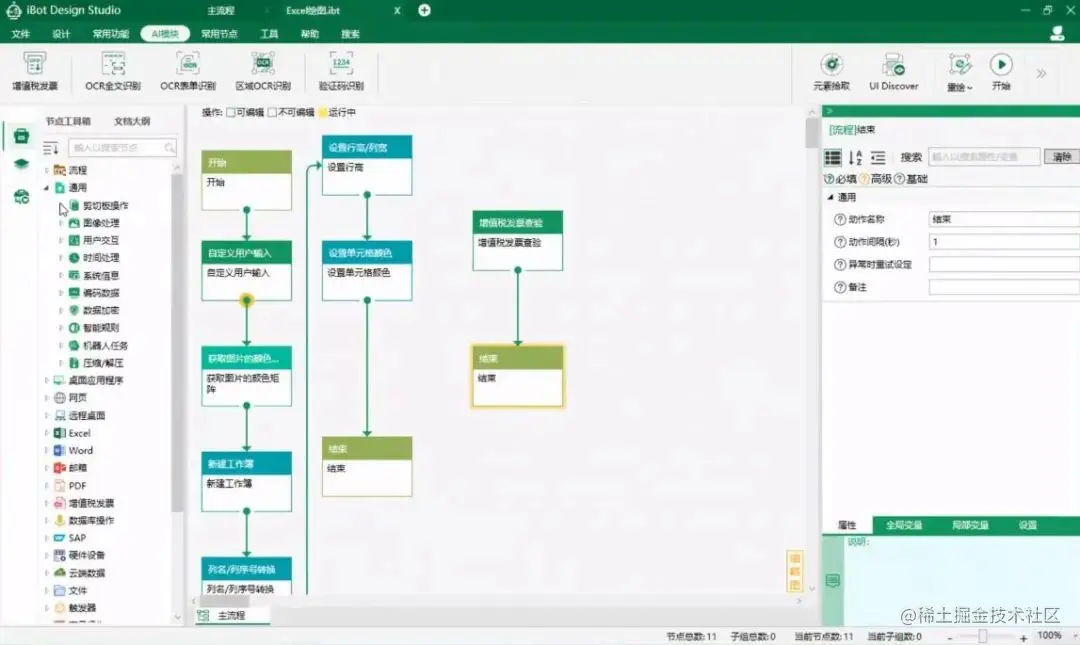
Task: Switch properties to categorized grid view
Action: [833, 158]
